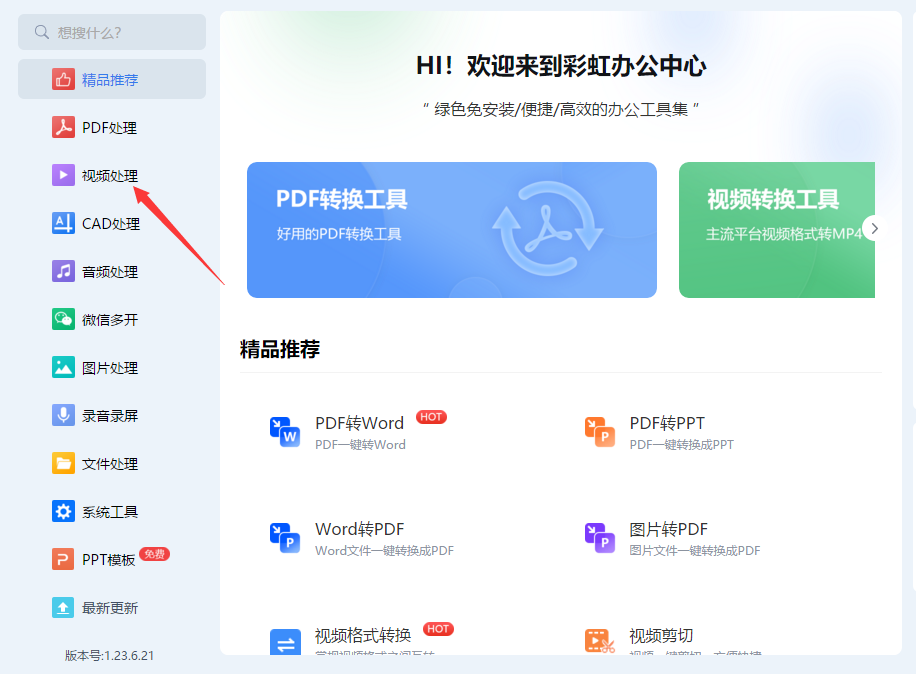Click the CAD处理 blue icon

coord(63,223)
